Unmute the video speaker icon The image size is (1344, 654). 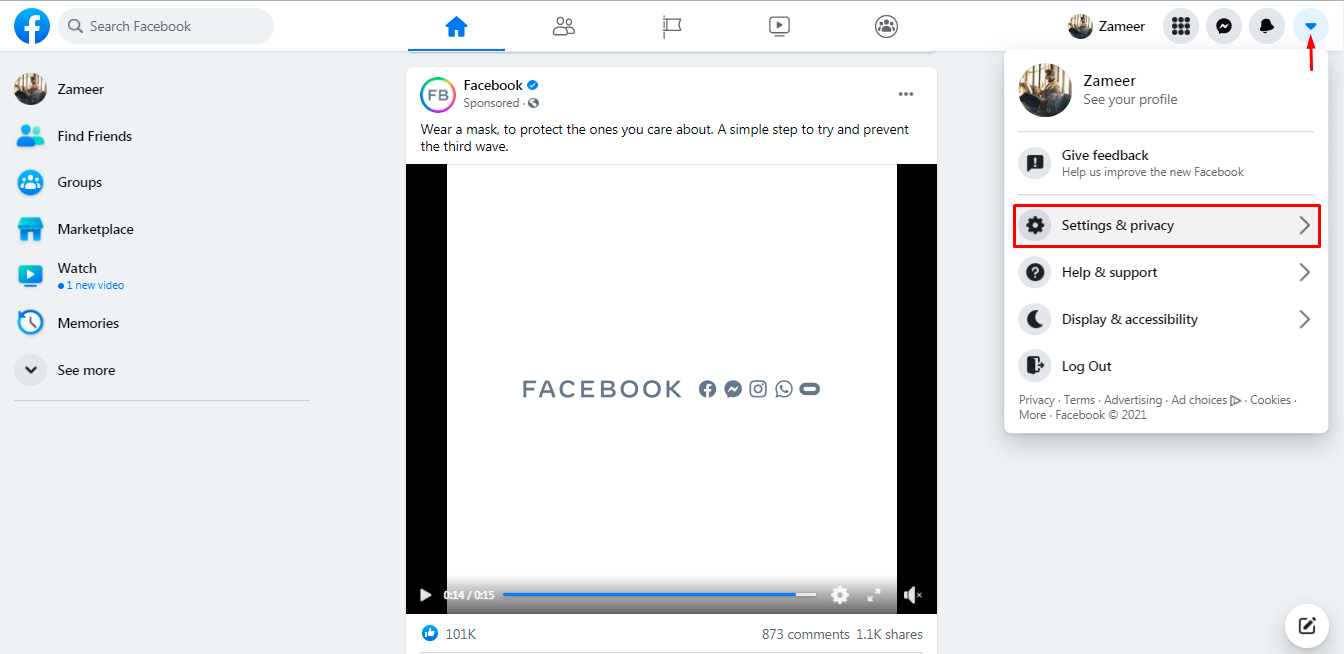coord(912,595)
